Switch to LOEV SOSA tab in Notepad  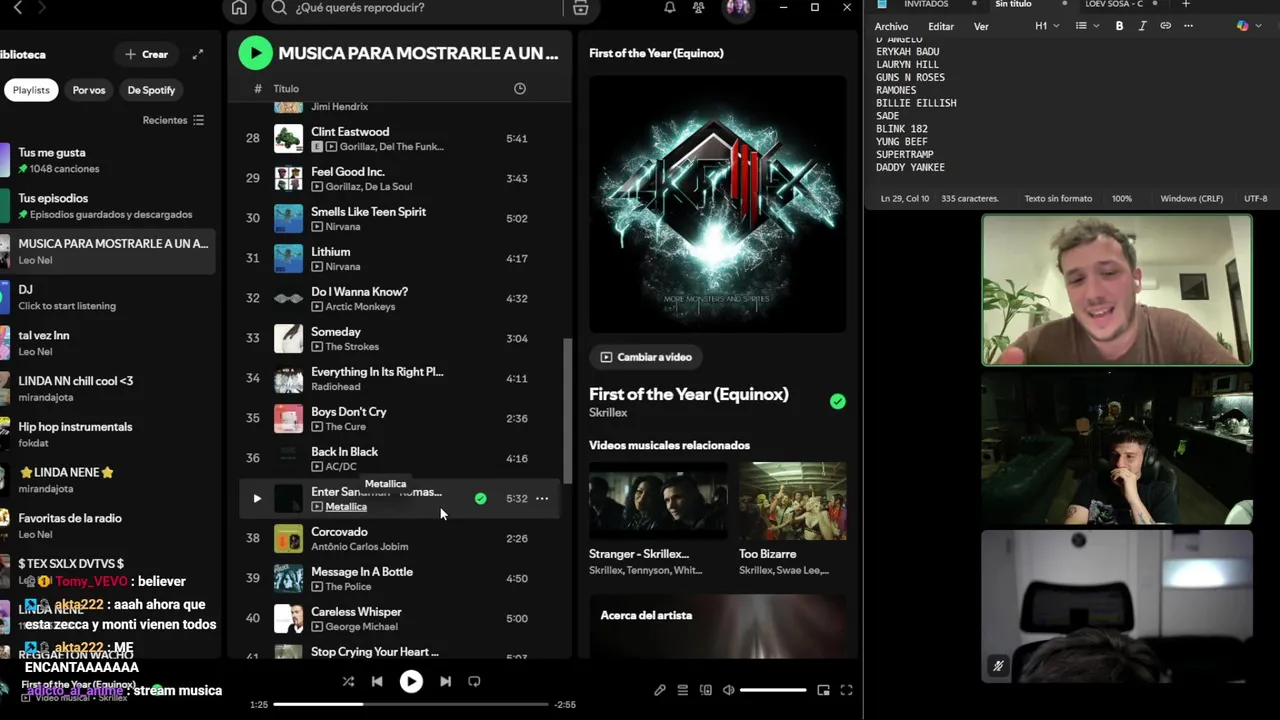coord(1114,5)
